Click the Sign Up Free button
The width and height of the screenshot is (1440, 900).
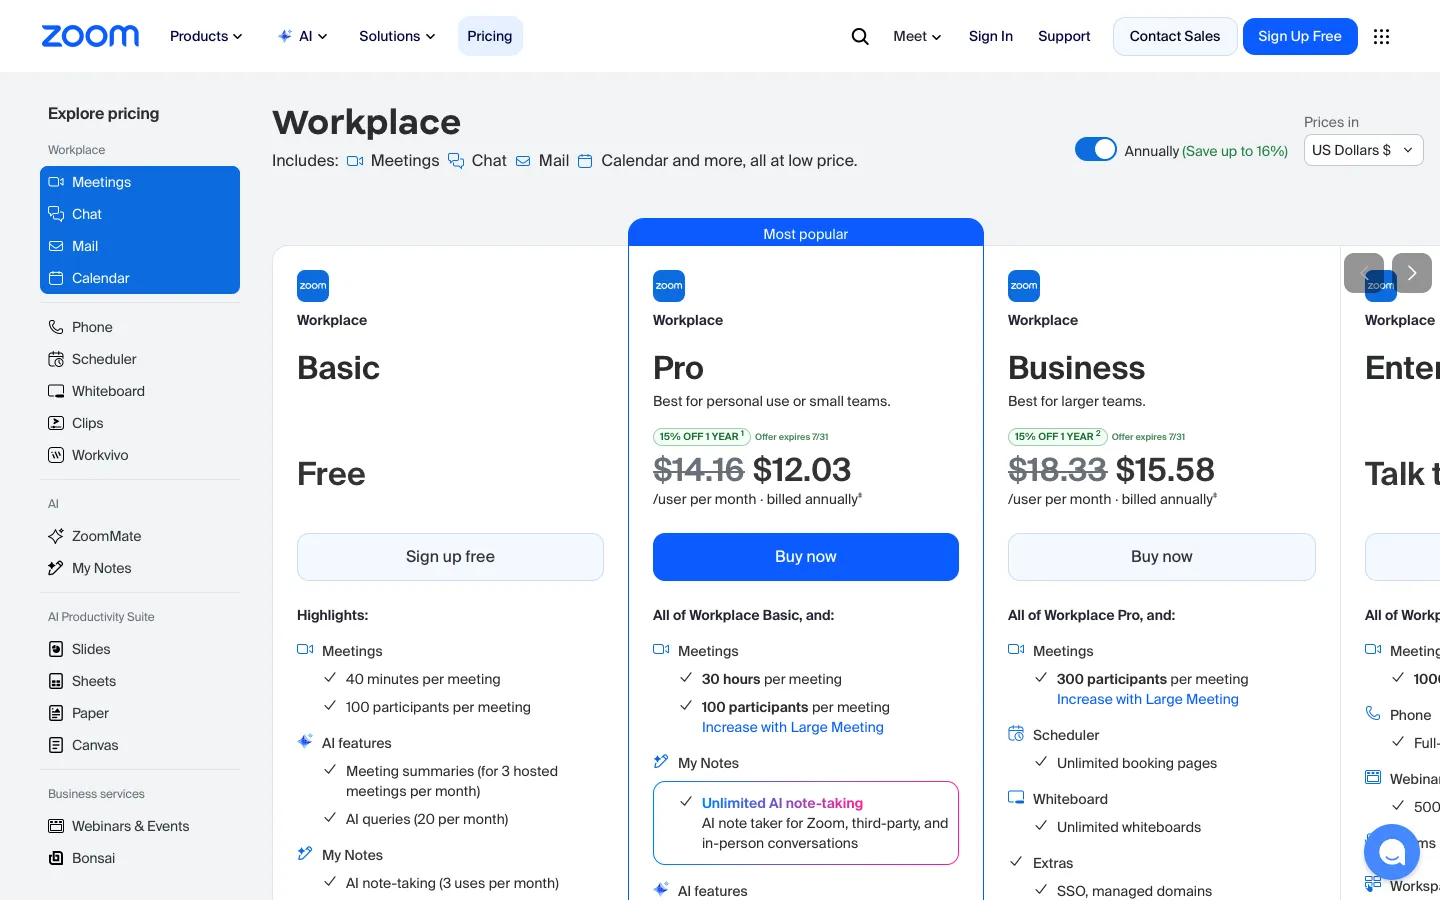[x=1300, y=36]
